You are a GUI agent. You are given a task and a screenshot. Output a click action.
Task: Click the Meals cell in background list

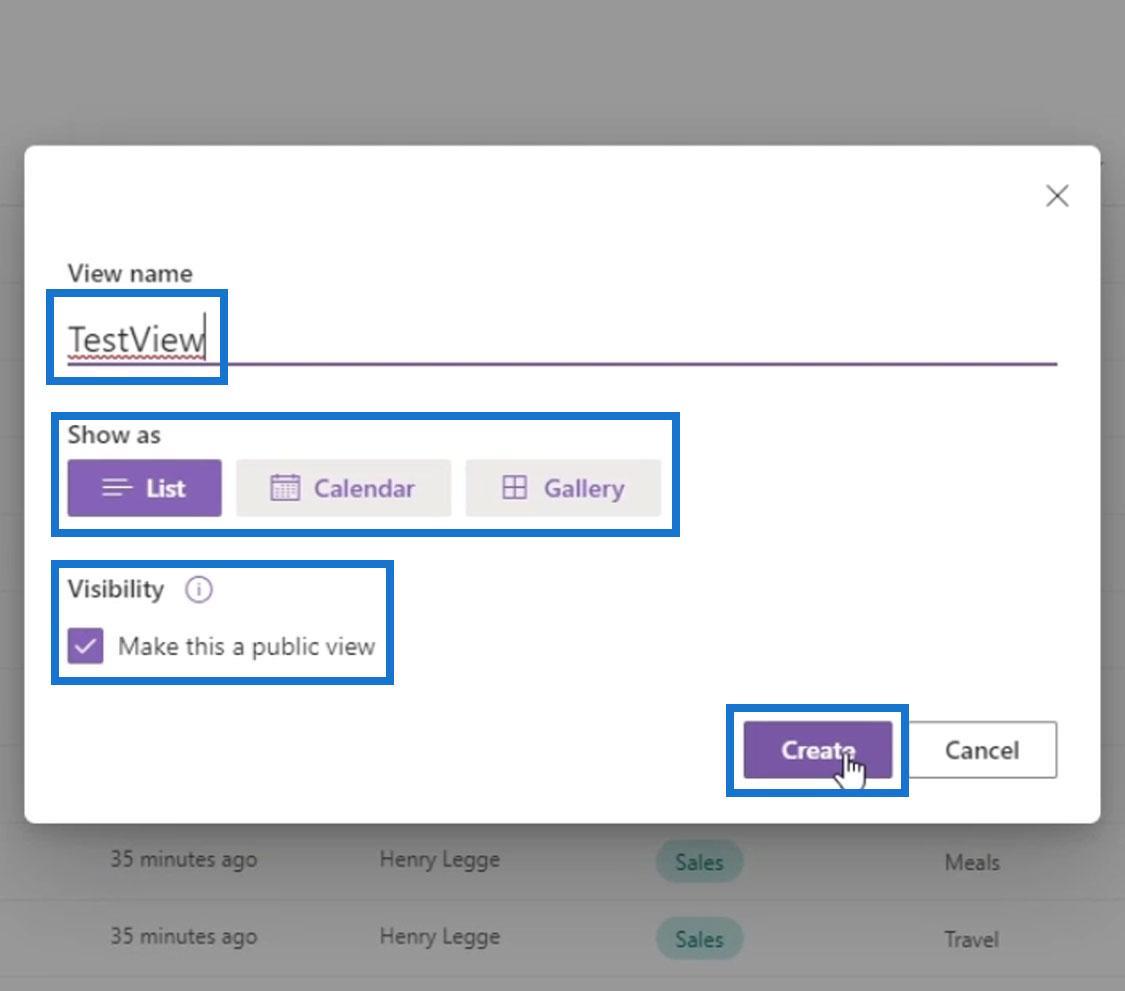972,862
